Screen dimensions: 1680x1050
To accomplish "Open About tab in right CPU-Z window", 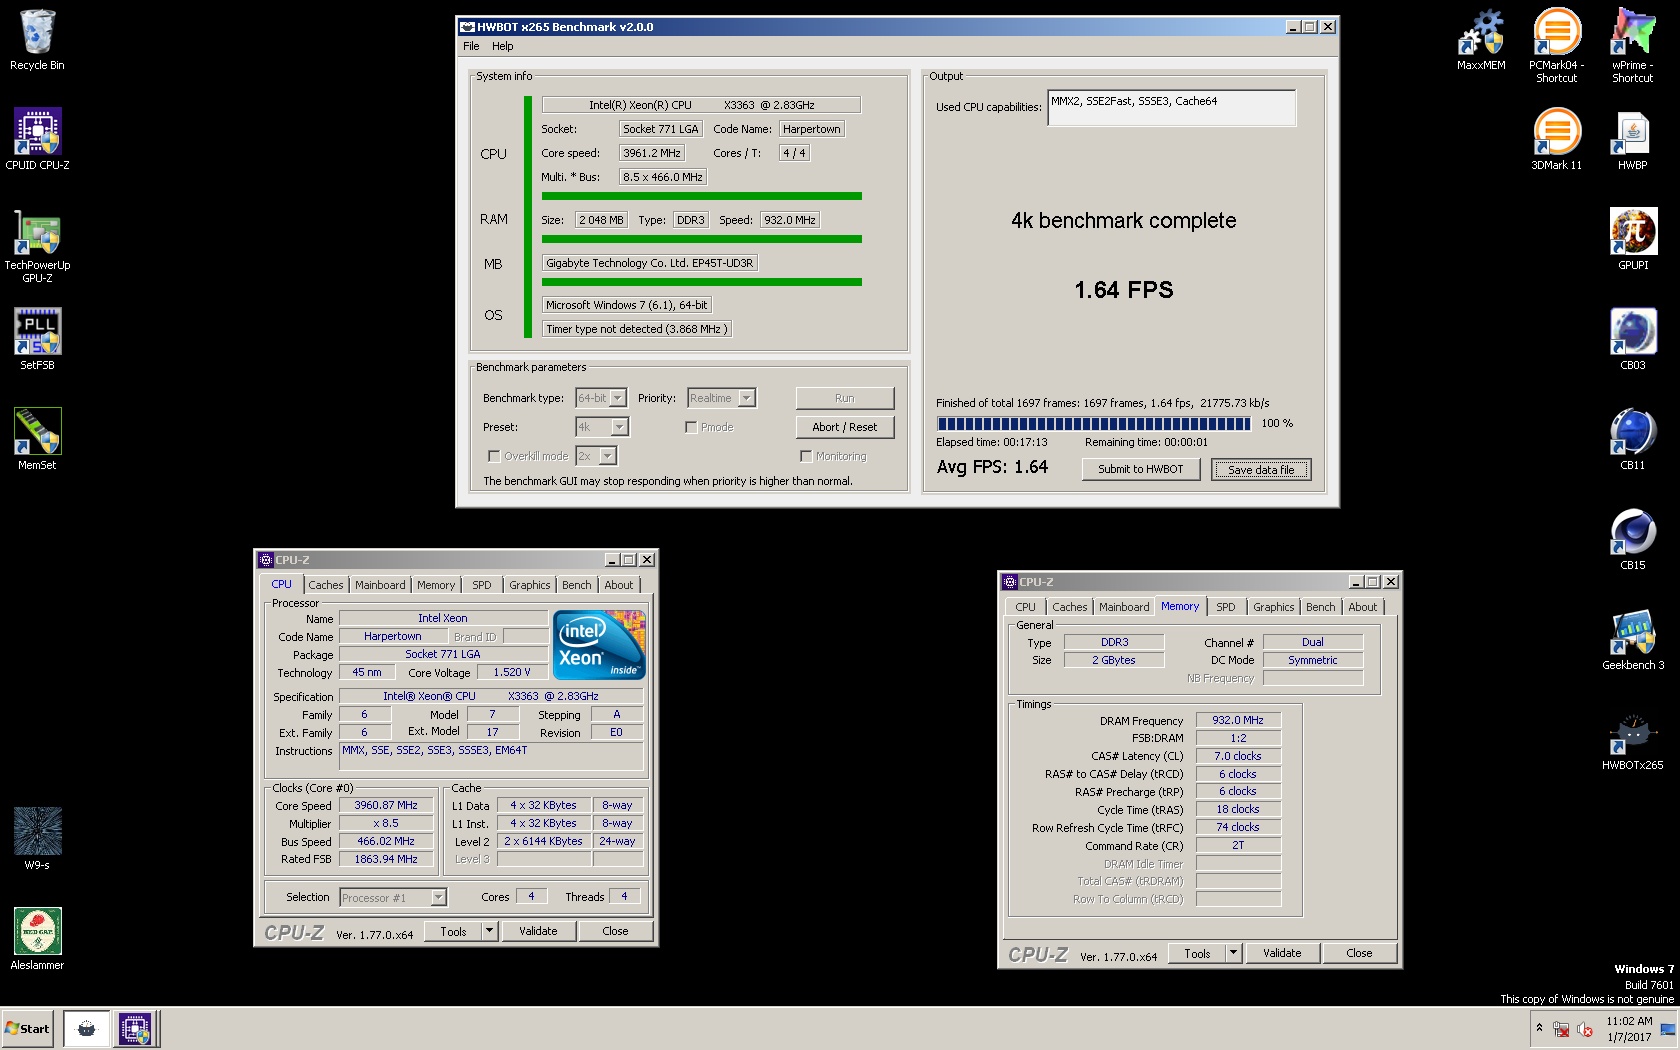I will point(1362,607).
